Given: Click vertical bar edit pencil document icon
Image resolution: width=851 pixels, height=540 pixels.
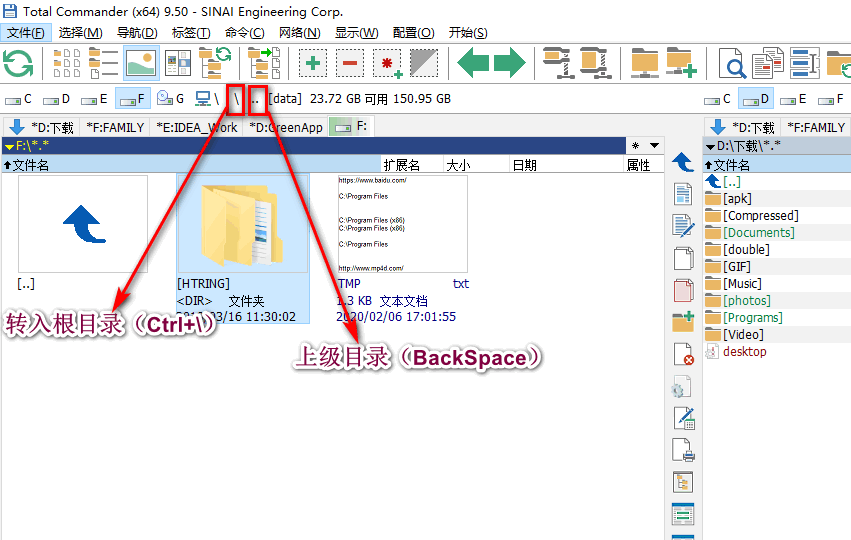Looking at the screenshot, I should [683, 226].
